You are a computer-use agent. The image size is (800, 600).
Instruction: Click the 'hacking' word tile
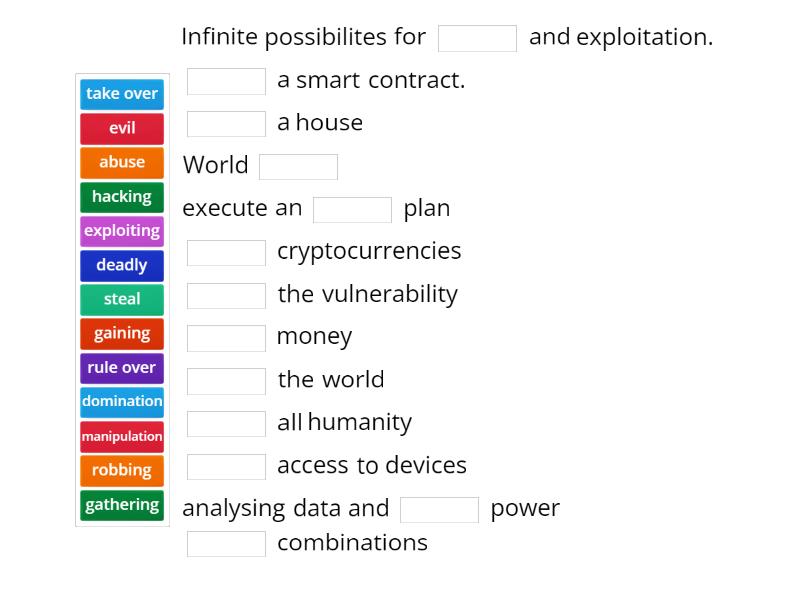point(121,197)
